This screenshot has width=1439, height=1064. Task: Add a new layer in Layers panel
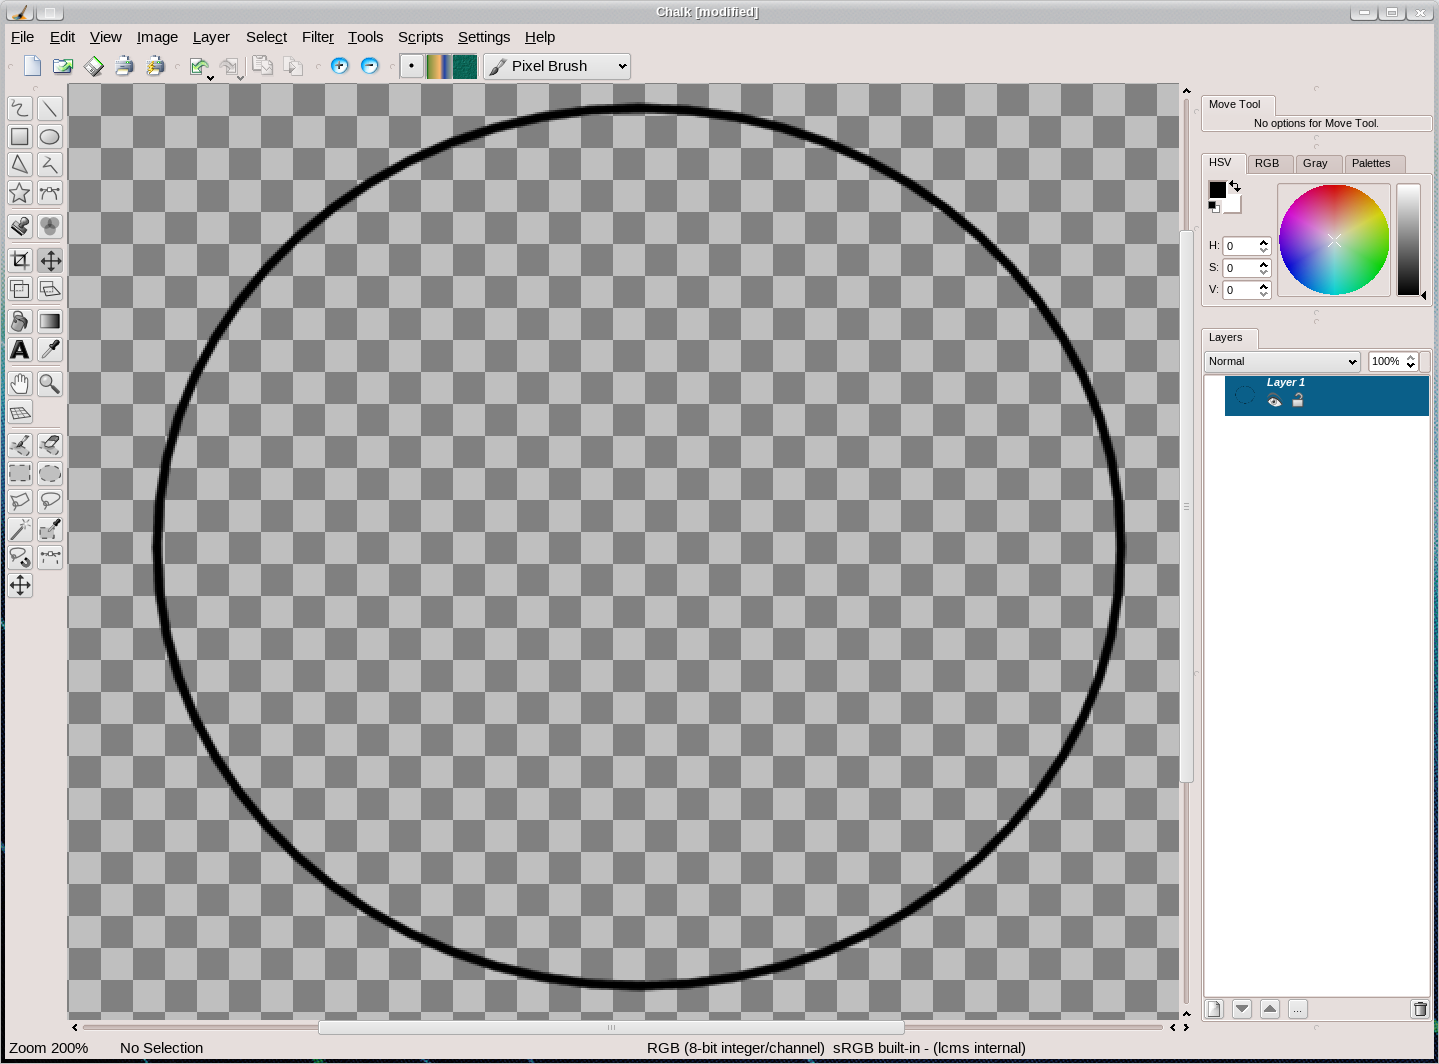[x=1214, y=1009]
